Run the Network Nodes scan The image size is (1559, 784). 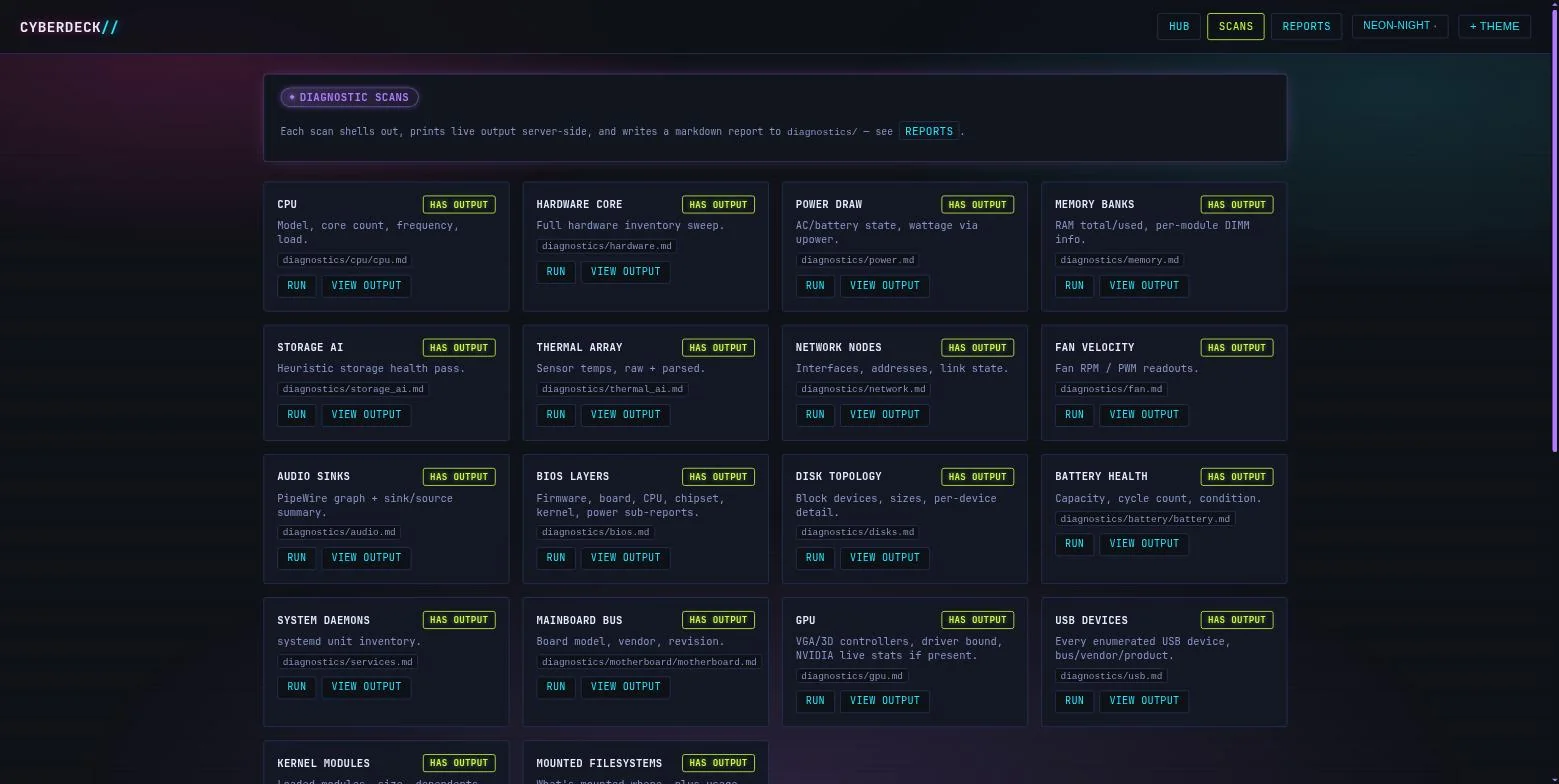(815, 414)
